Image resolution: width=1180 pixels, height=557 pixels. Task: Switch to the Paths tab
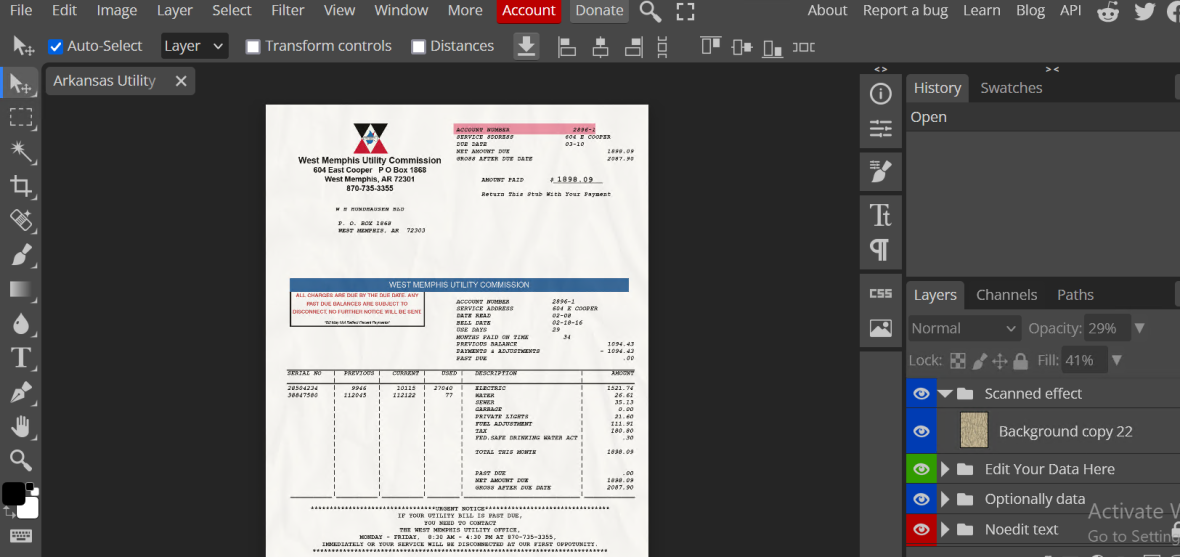1075,295
